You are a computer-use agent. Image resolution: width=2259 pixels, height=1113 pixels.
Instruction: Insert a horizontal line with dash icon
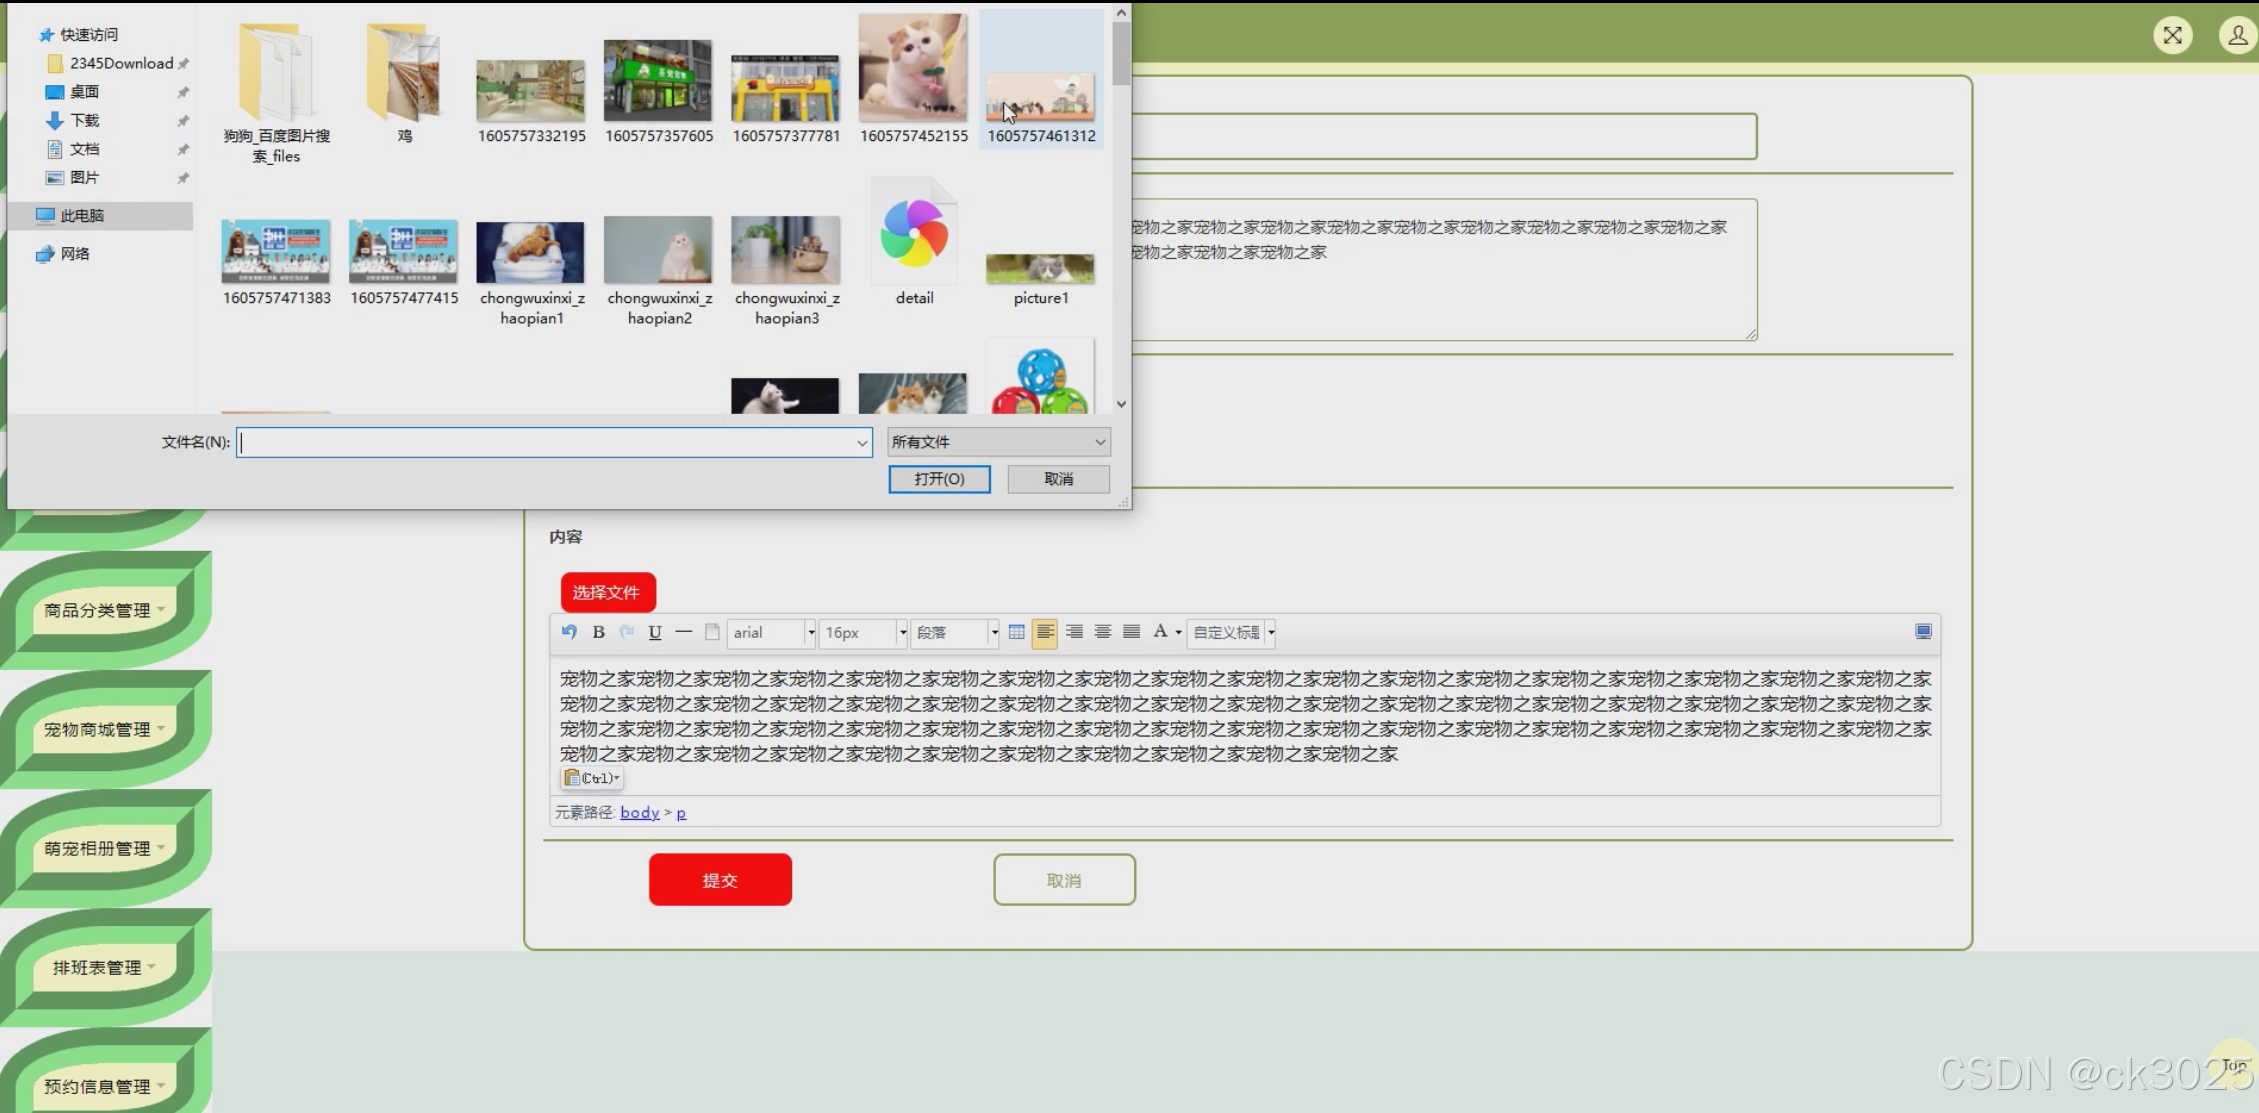pyautogui.click(x=684, y=632)
